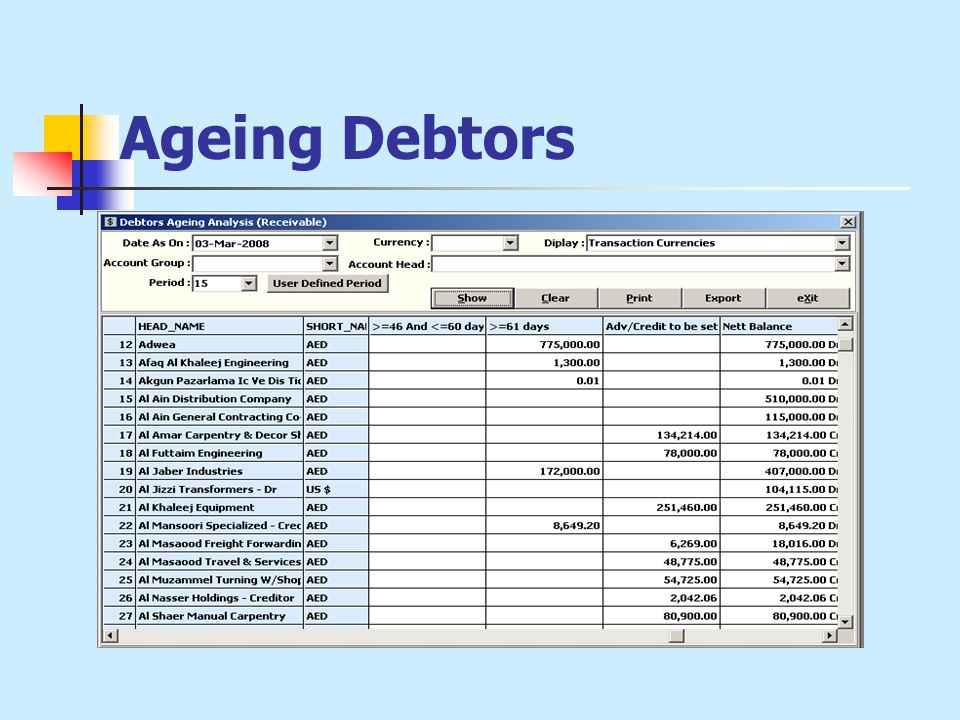Click the 104,115.00 Nett Balance cell
This screenshot has height=720, width=960.
(x=779, y=489)
